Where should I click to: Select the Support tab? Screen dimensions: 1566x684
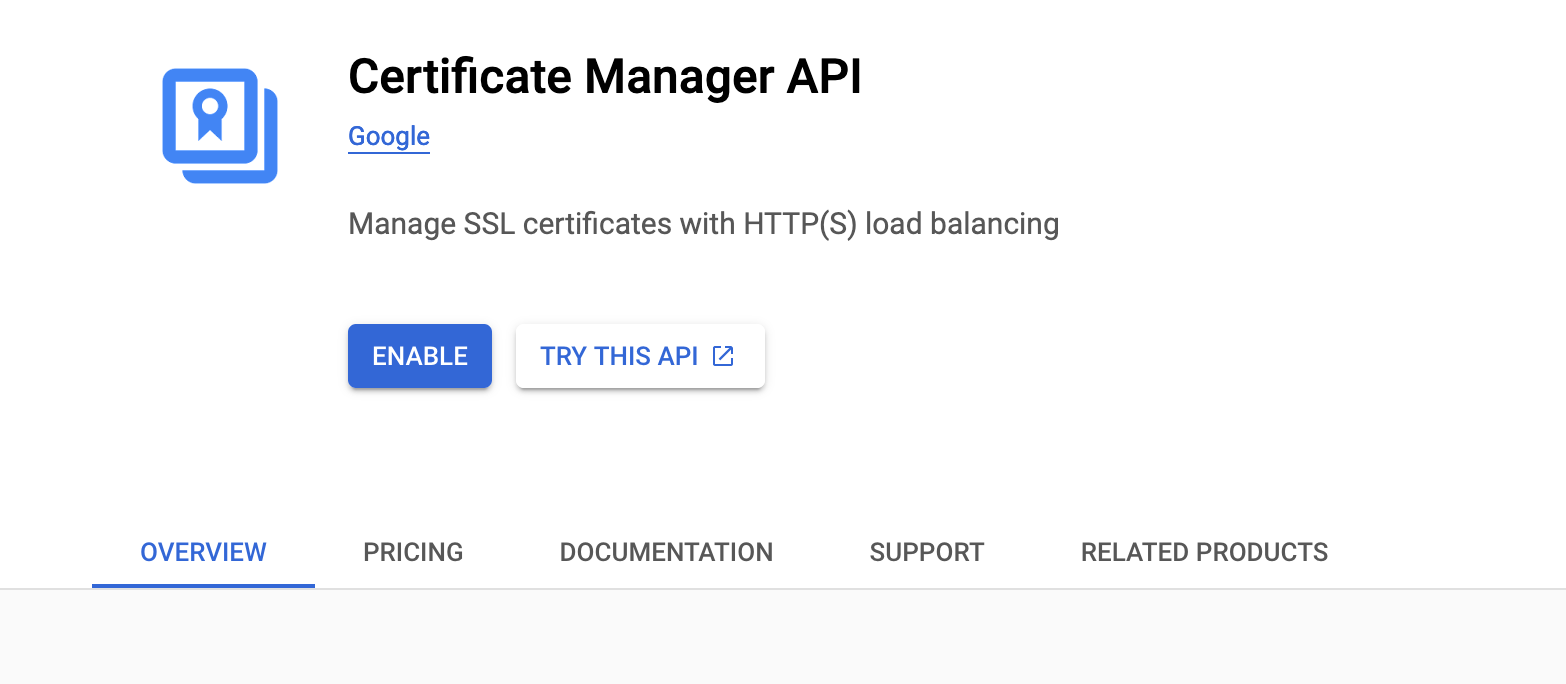[x=927, y=552]
